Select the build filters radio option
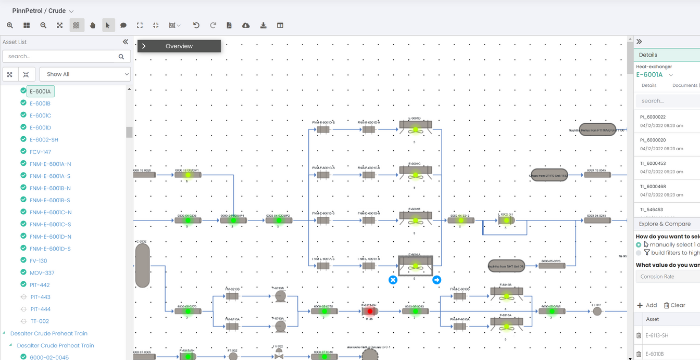The image size is (700, 360). [638, 253]
